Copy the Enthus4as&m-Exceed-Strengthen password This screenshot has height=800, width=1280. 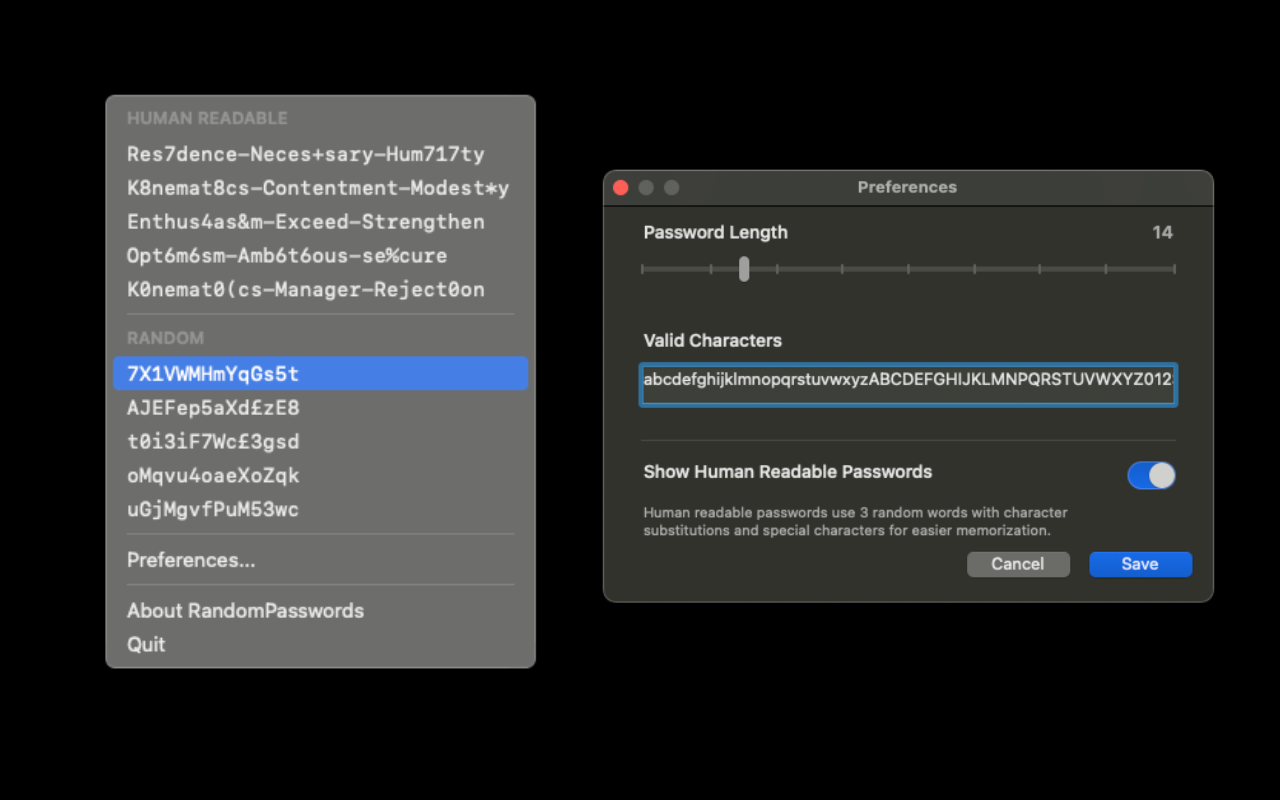(x=305, y=222)
